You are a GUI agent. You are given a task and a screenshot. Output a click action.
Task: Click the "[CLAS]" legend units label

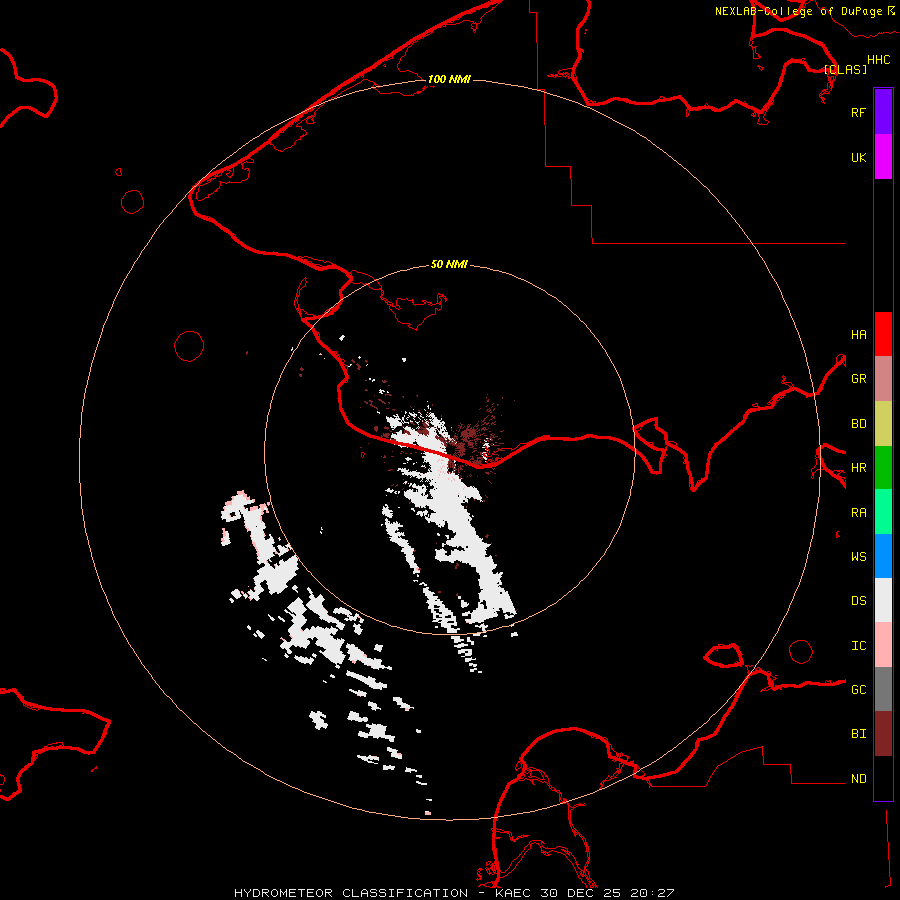(x=845, y=69)
